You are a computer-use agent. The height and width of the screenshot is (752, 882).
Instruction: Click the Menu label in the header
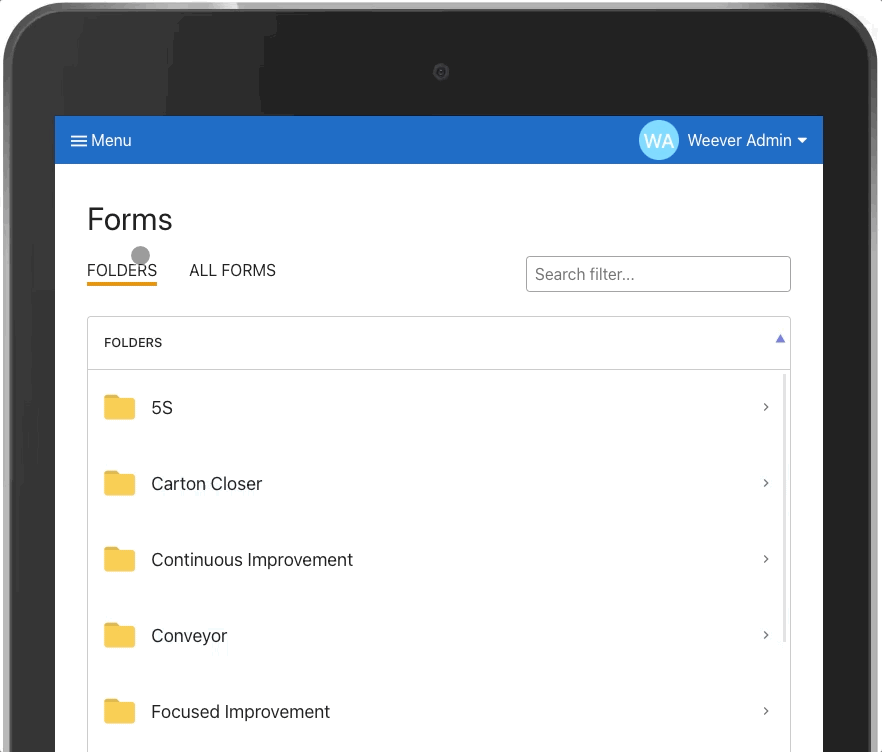(110, 140)
